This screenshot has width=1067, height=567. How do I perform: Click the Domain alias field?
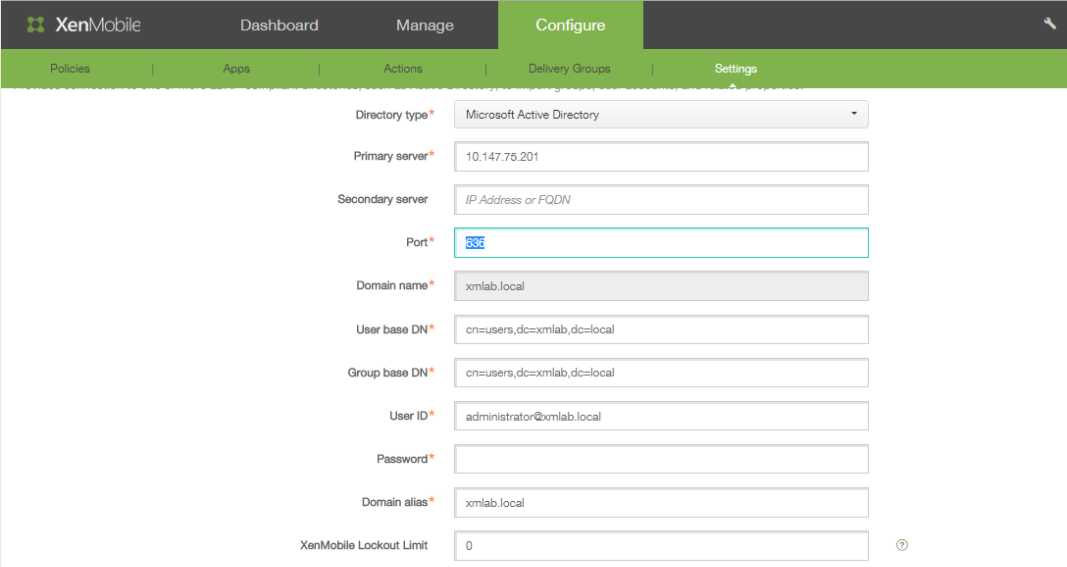click(660, 502)
